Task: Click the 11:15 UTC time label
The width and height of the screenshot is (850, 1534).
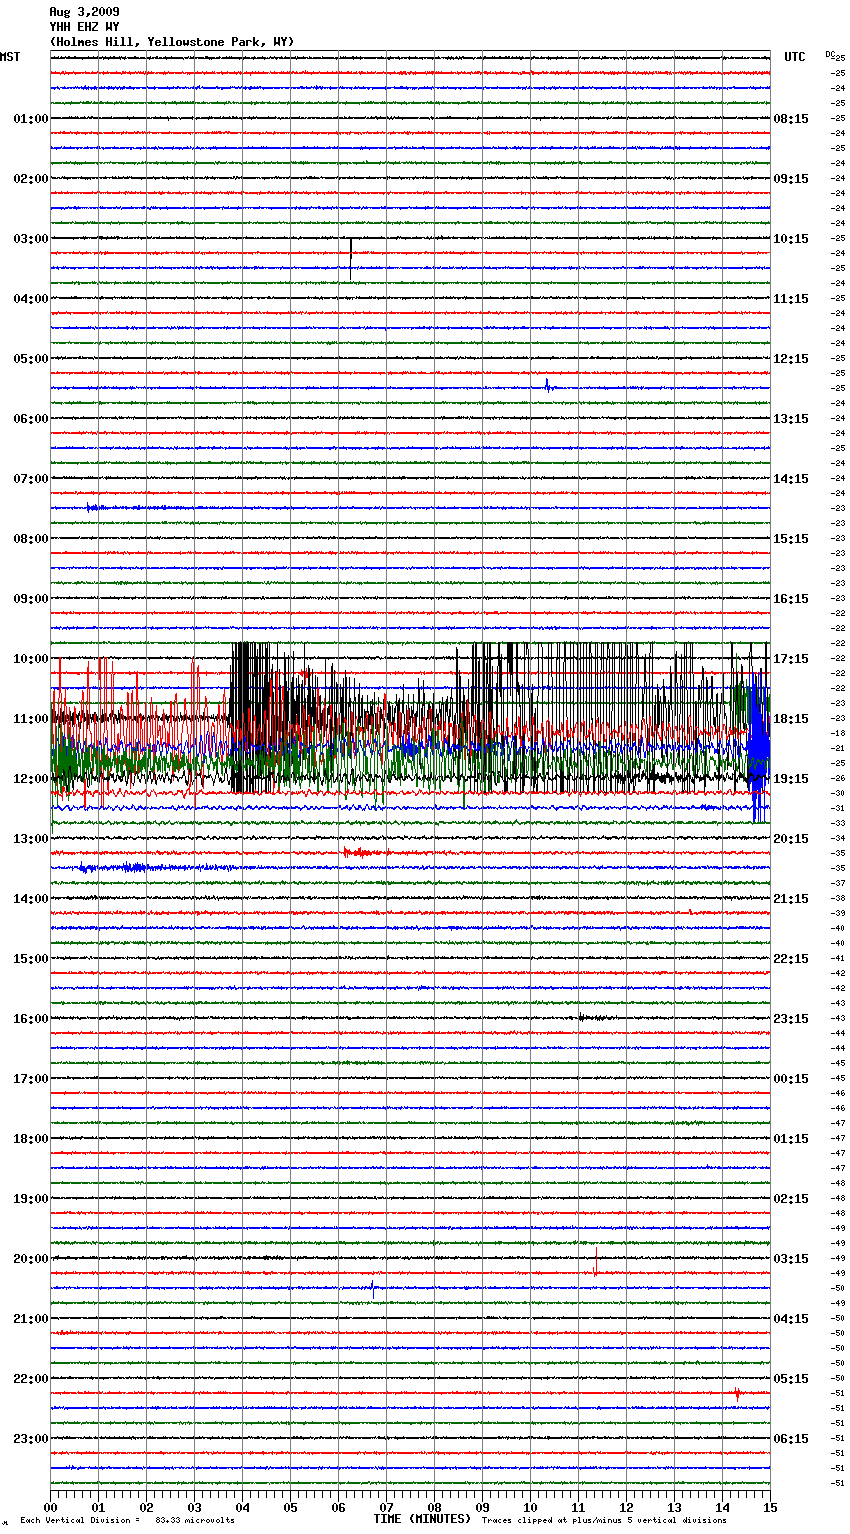Action: click(x=791, y=299)
